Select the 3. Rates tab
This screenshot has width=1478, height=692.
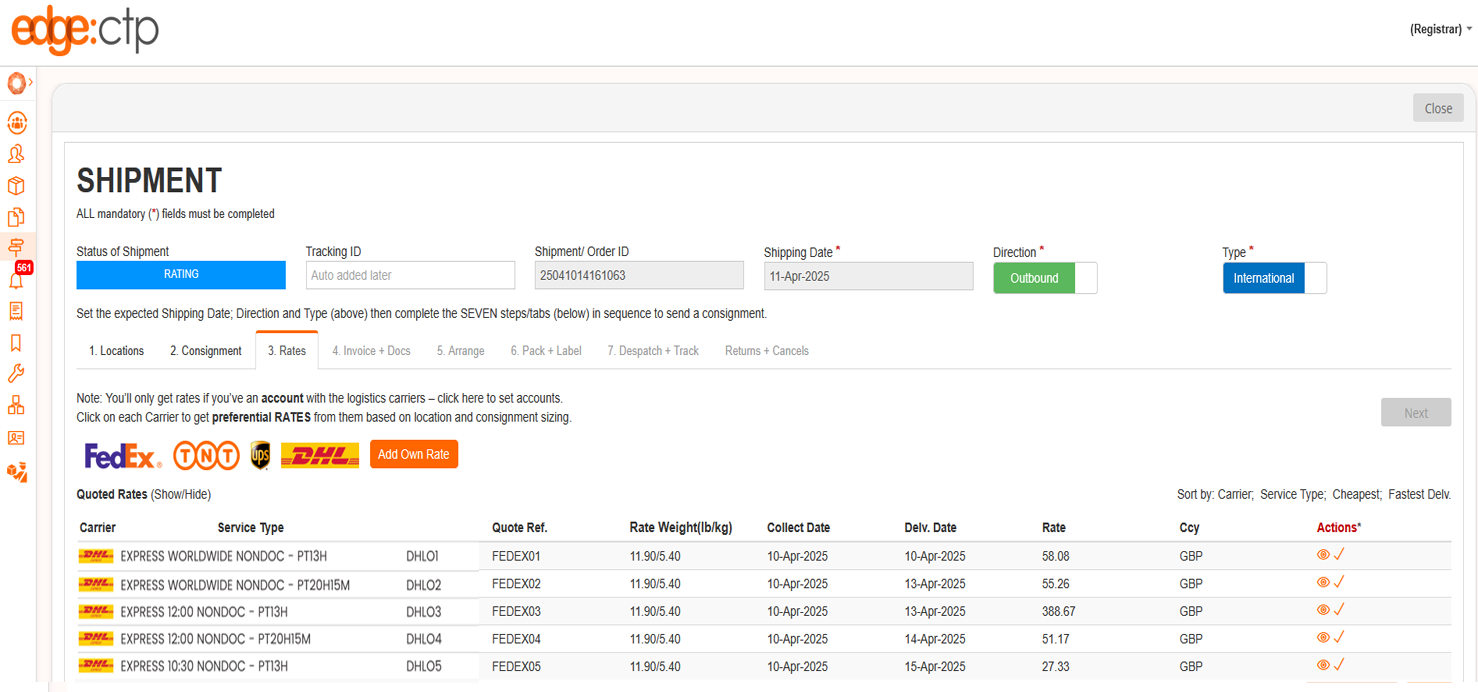tap(287, 351)
